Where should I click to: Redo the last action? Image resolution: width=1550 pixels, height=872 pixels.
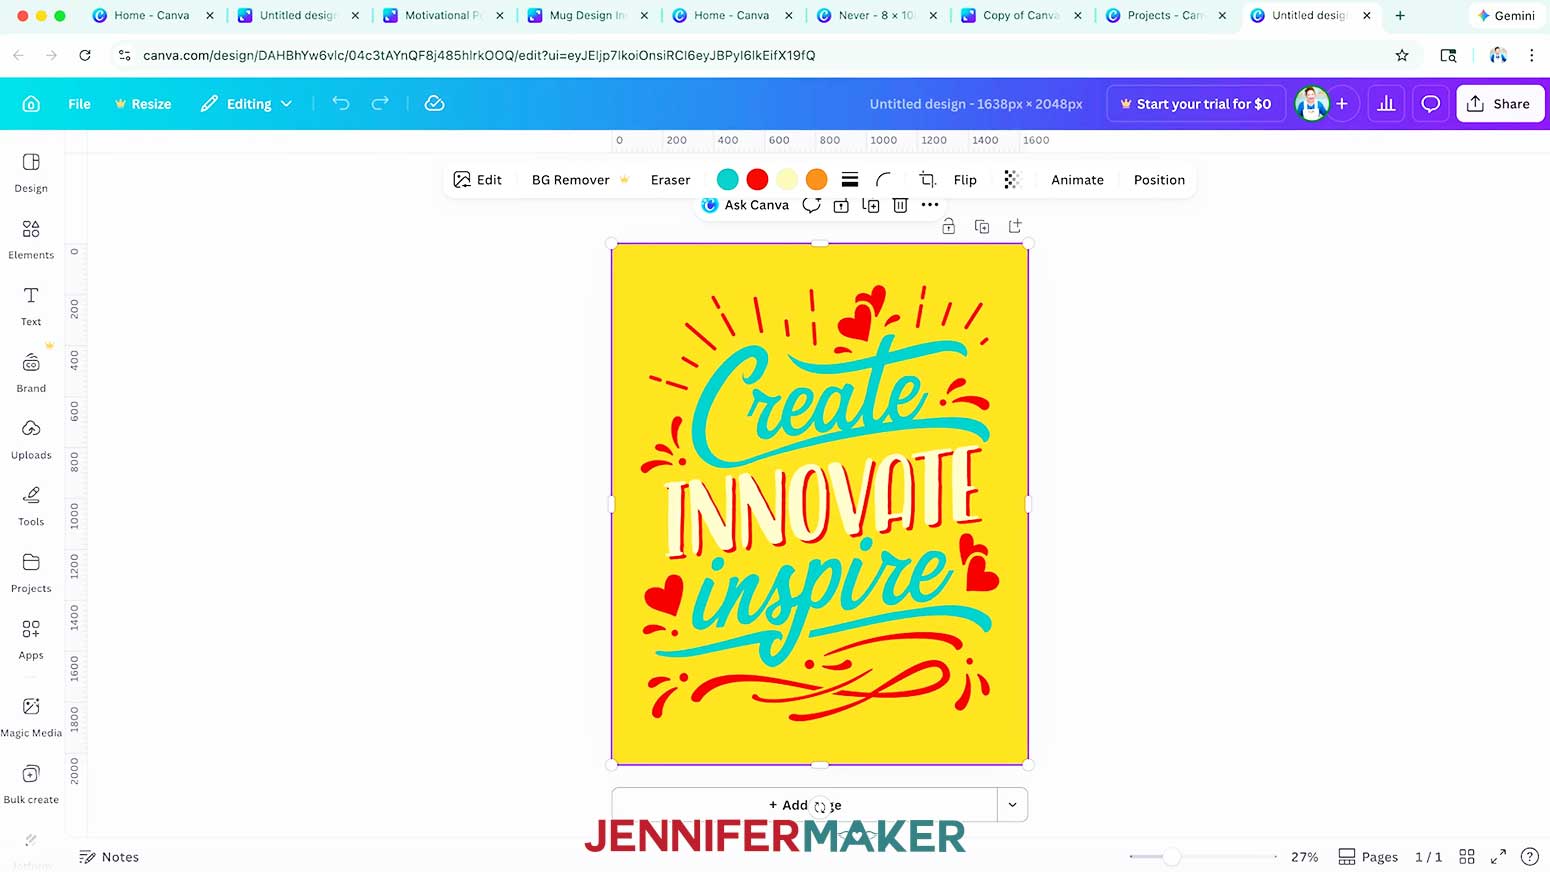pyautogui.click(x=380, y=104)
